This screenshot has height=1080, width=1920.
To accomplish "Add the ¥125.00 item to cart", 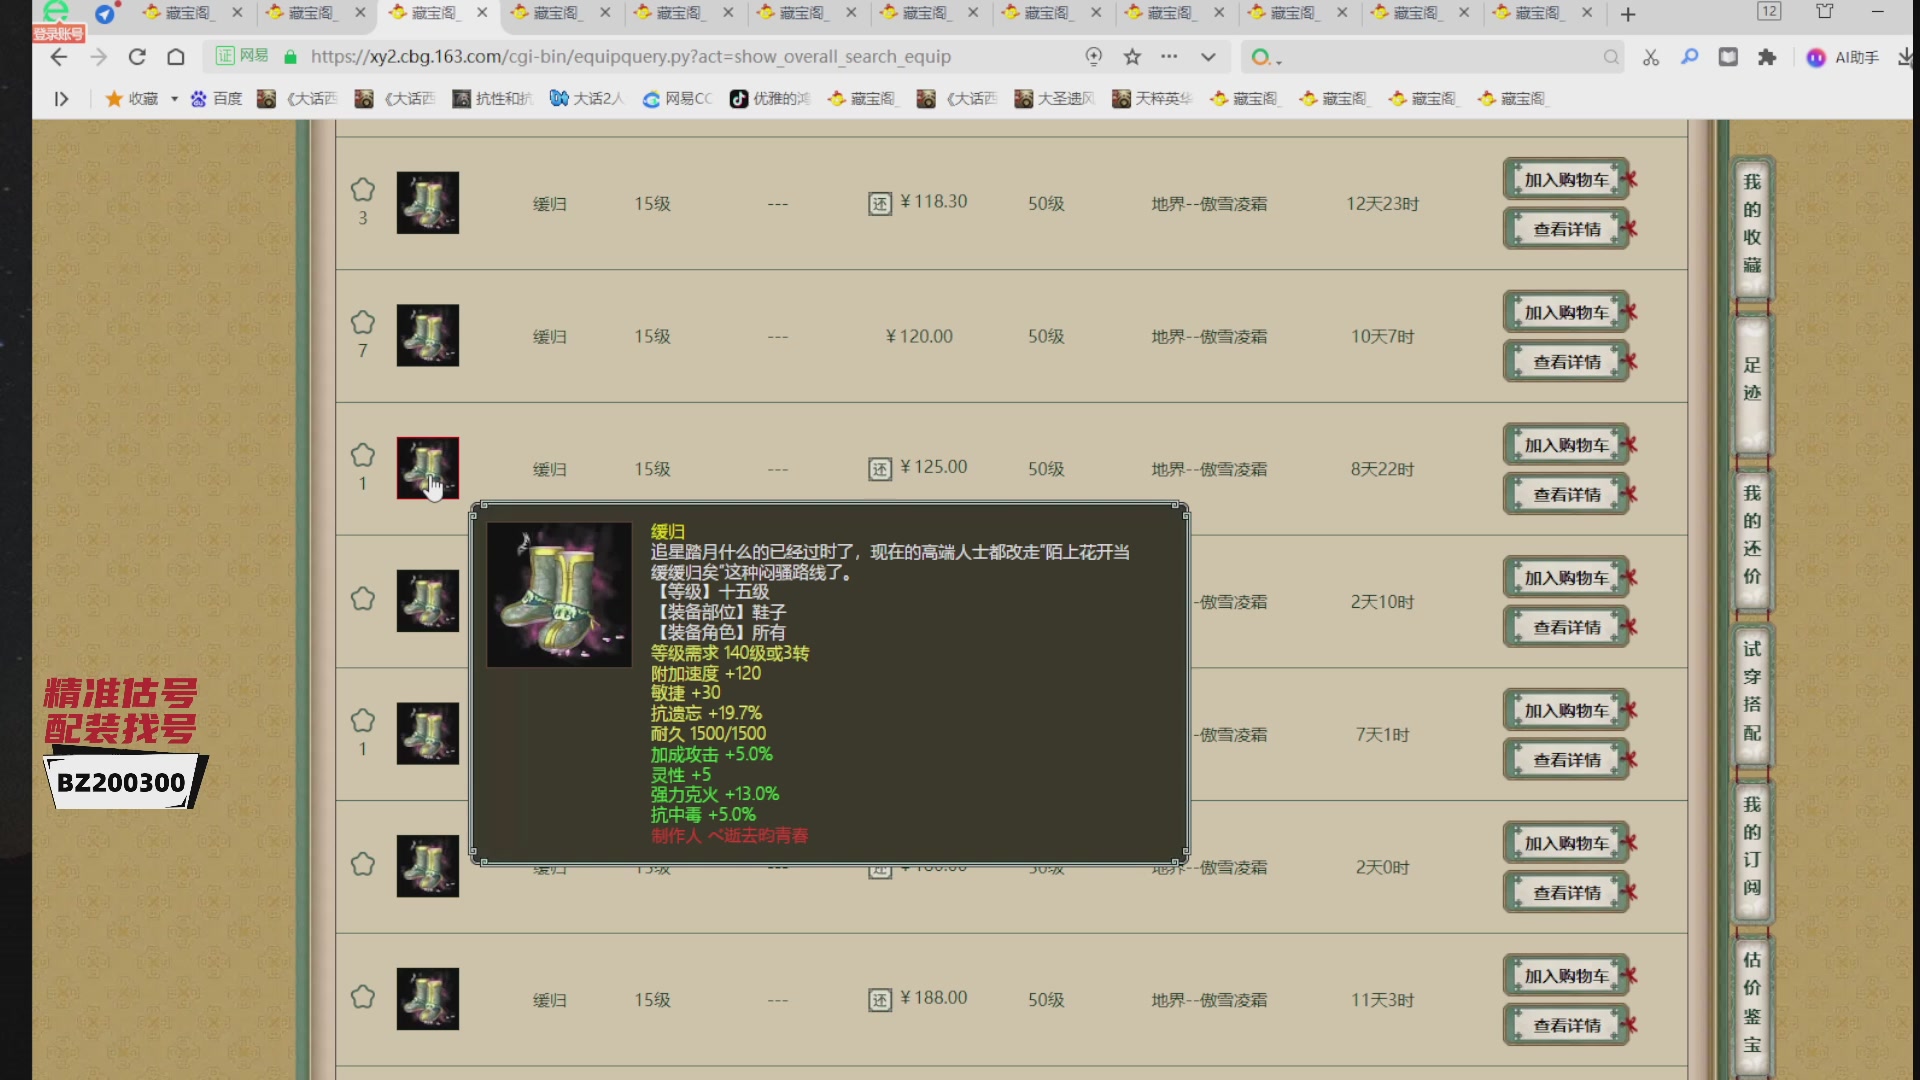I will (1566, 445).
